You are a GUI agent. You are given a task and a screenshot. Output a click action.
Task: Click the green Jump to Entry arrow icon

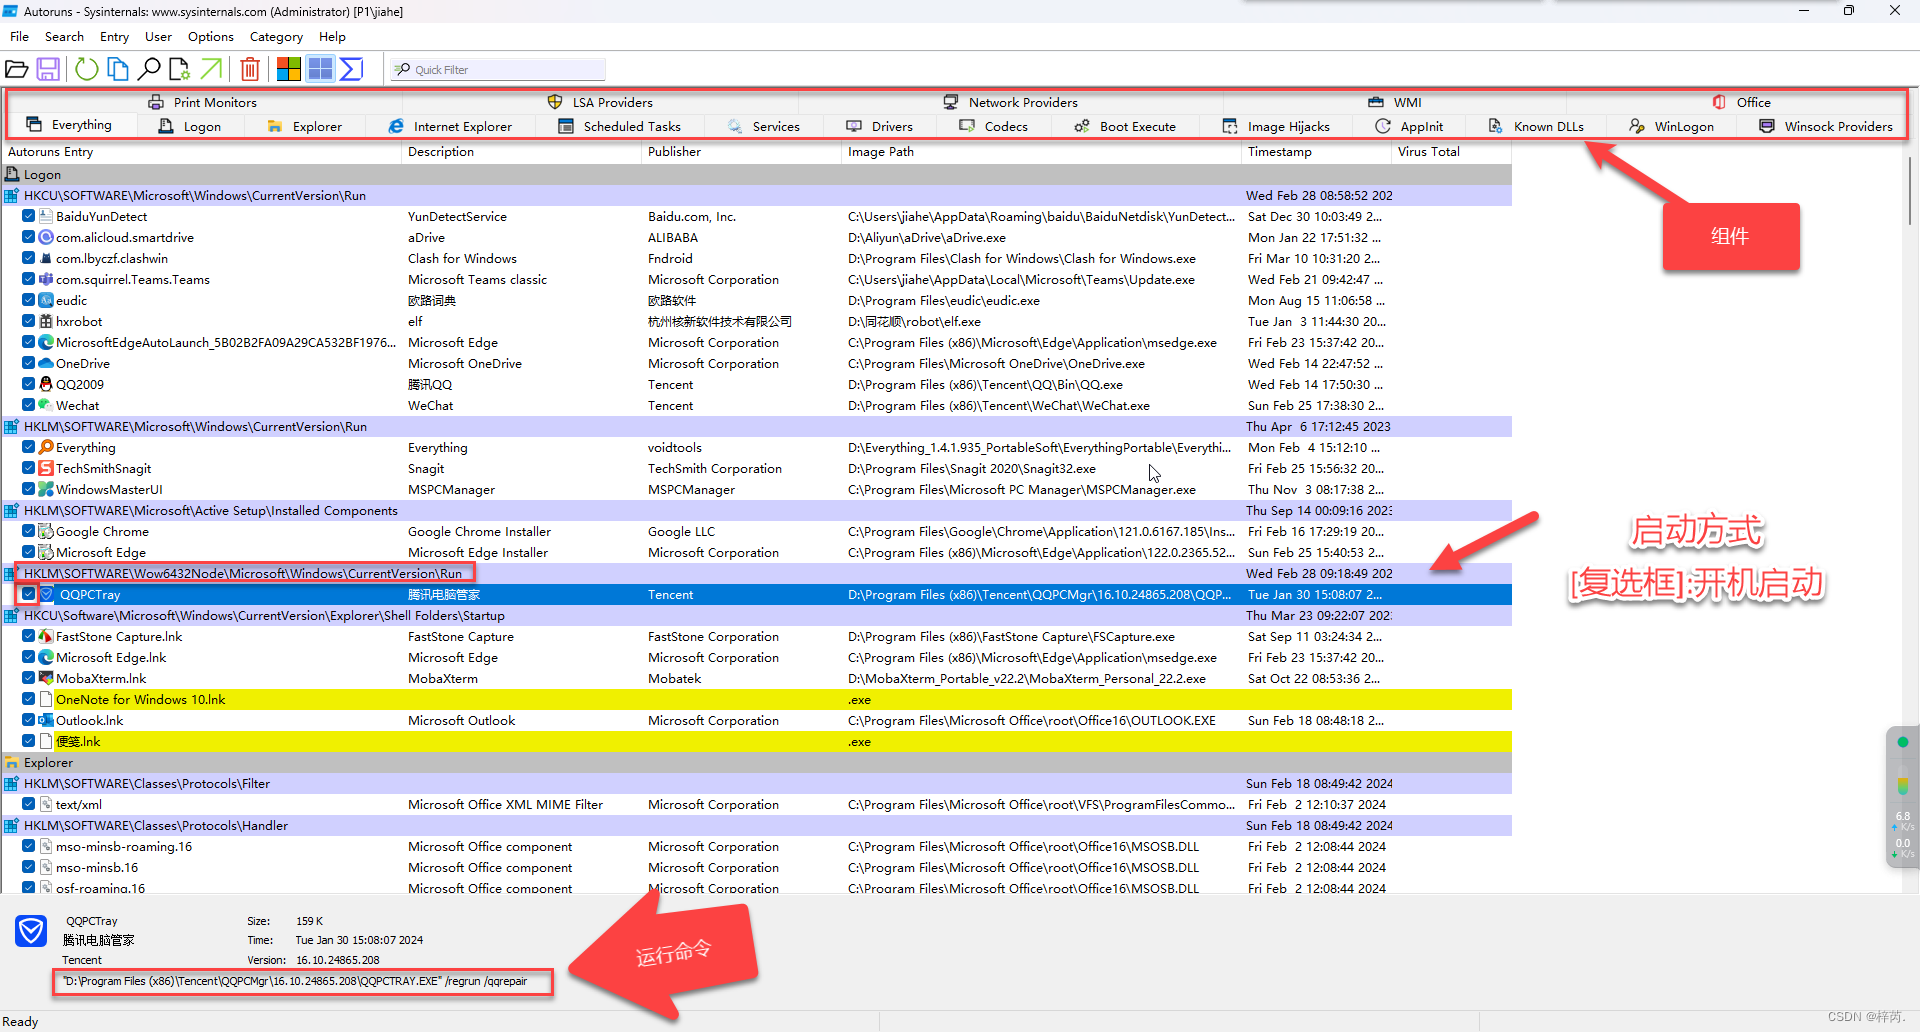click(211, 69)
